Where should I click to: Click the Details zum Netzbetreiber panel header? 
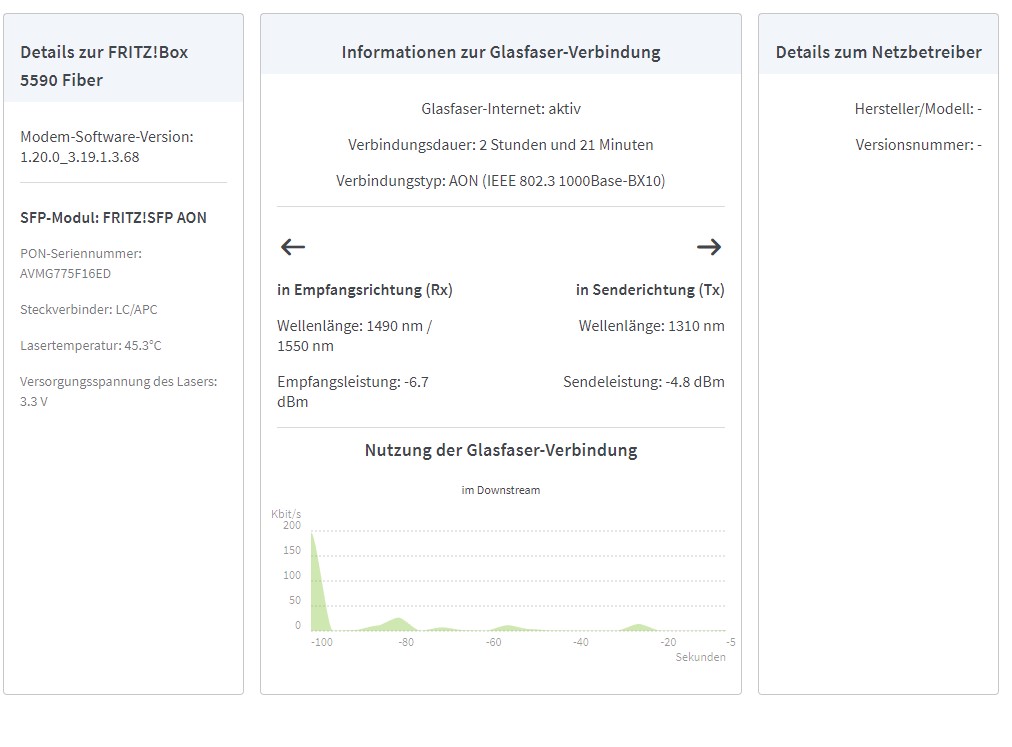(x=878, y=52)
